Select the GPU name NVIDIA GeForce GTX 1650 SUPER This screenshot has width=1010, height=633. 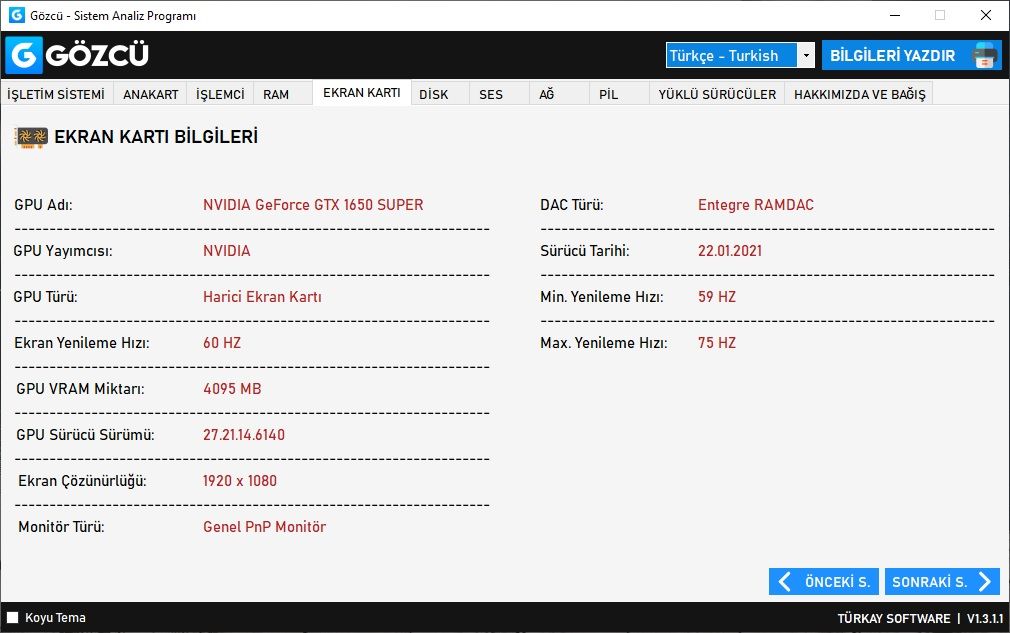pyautogui.click(x=313, y=205)
